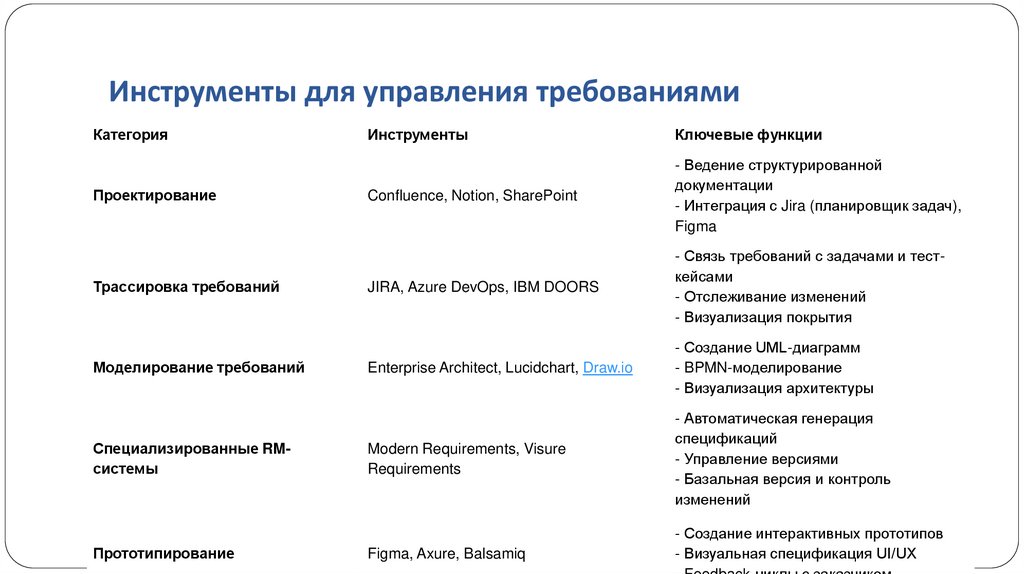Click 'BPMN-моделирование' line
This screenshot has height=574, width=1024.
(758, 368)
